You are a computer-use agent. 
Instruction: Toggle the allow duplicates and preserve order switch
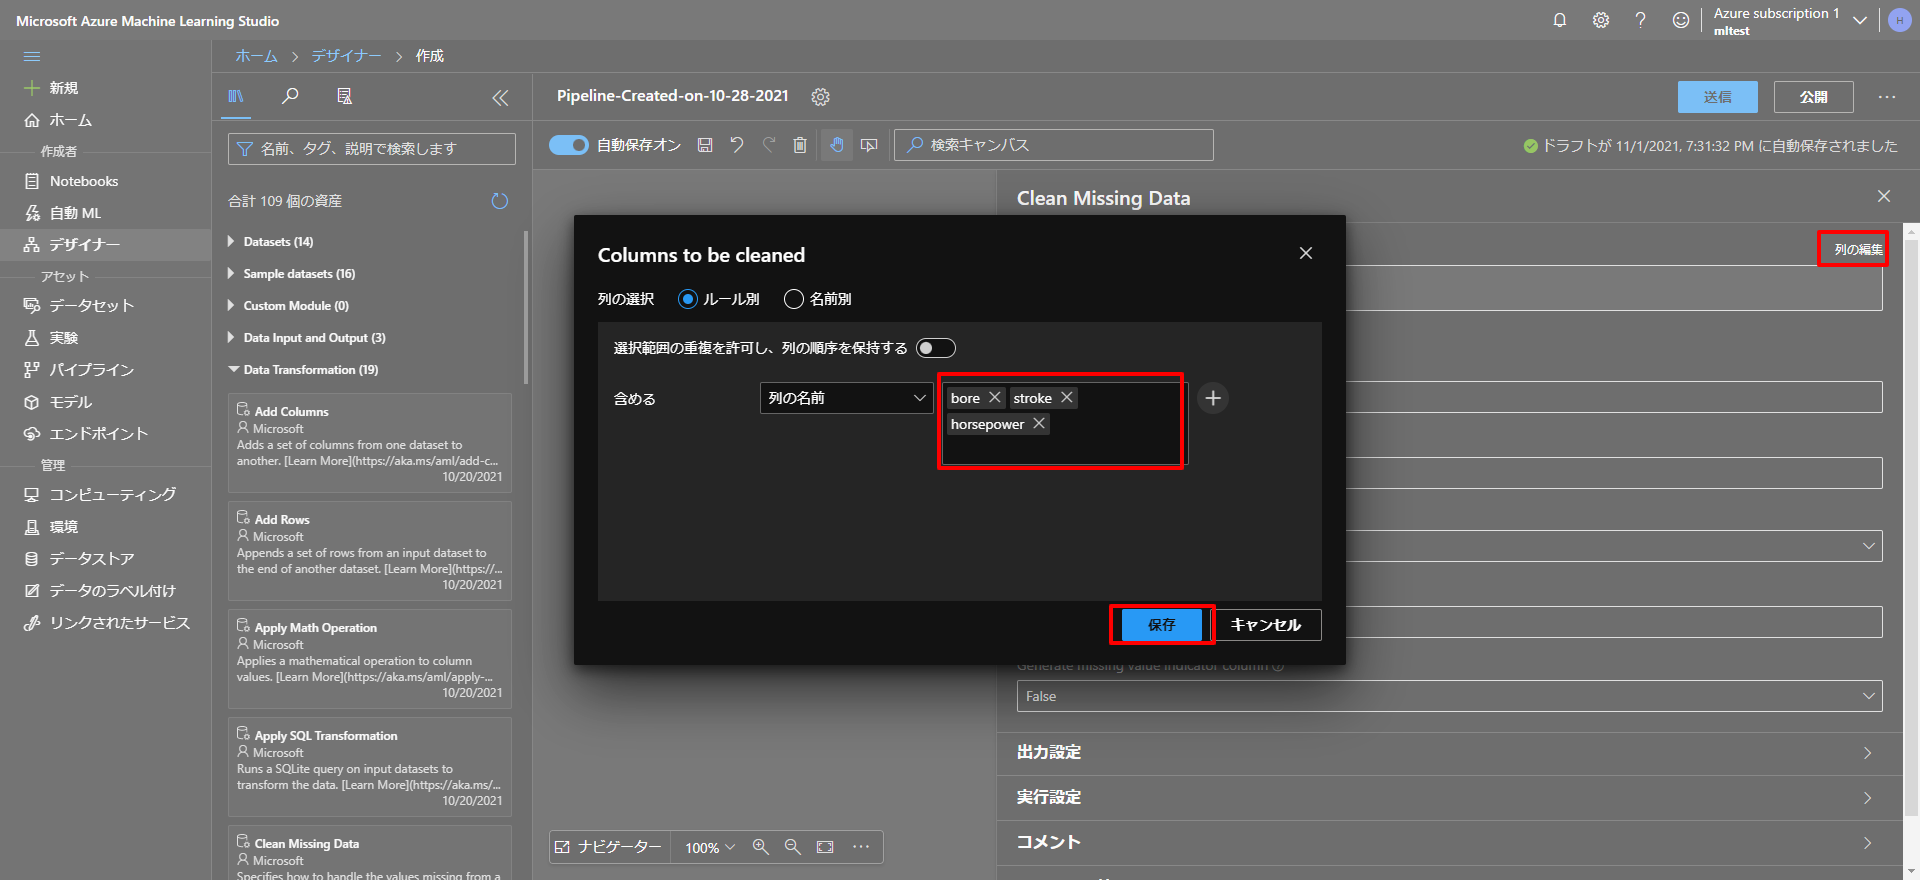click(x=936, y=348)
